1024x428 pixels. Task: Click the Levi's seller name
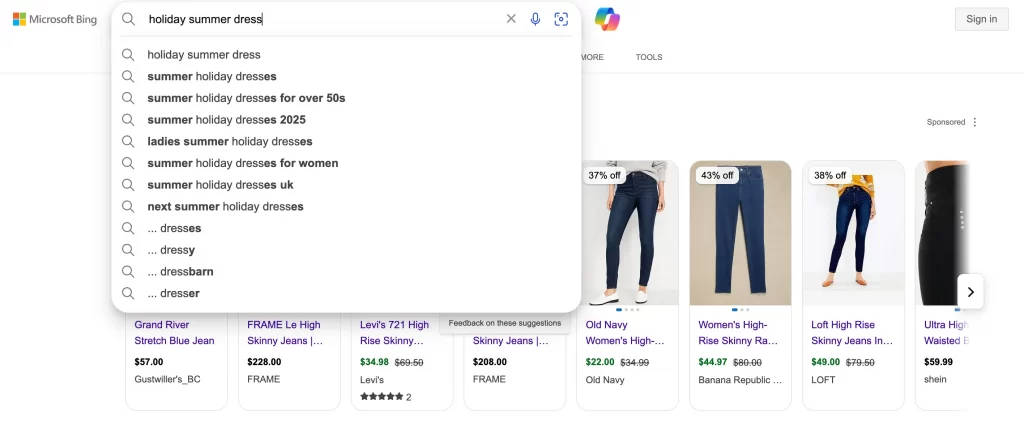pos(372,380)
